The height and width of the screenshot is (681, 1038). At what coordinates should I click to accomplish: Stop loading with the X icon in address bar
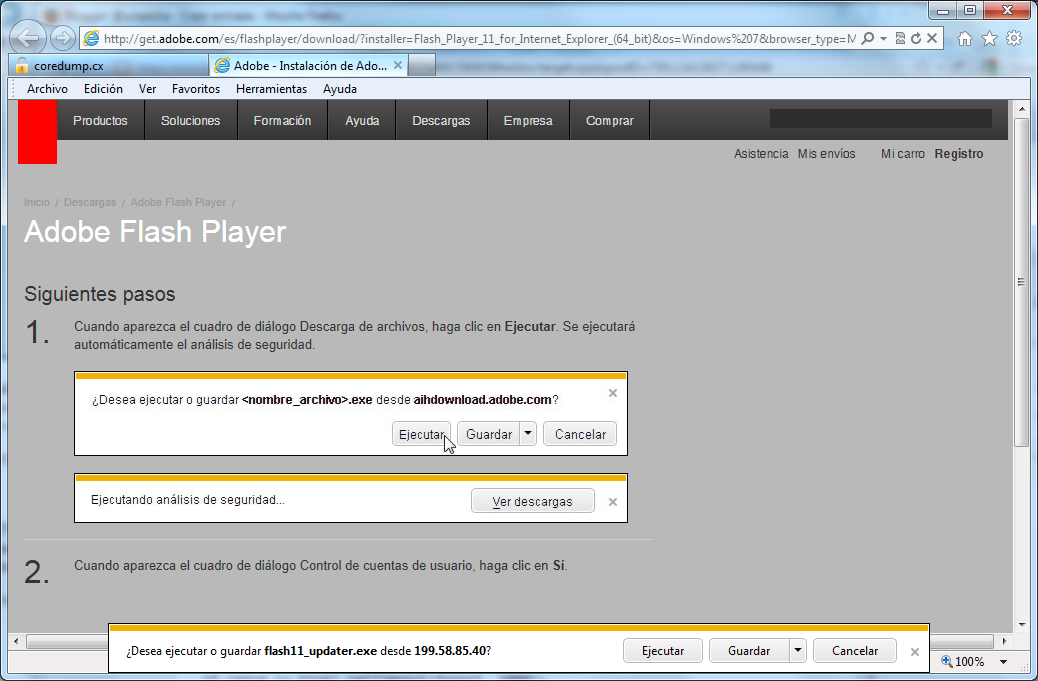pos(932,38)
